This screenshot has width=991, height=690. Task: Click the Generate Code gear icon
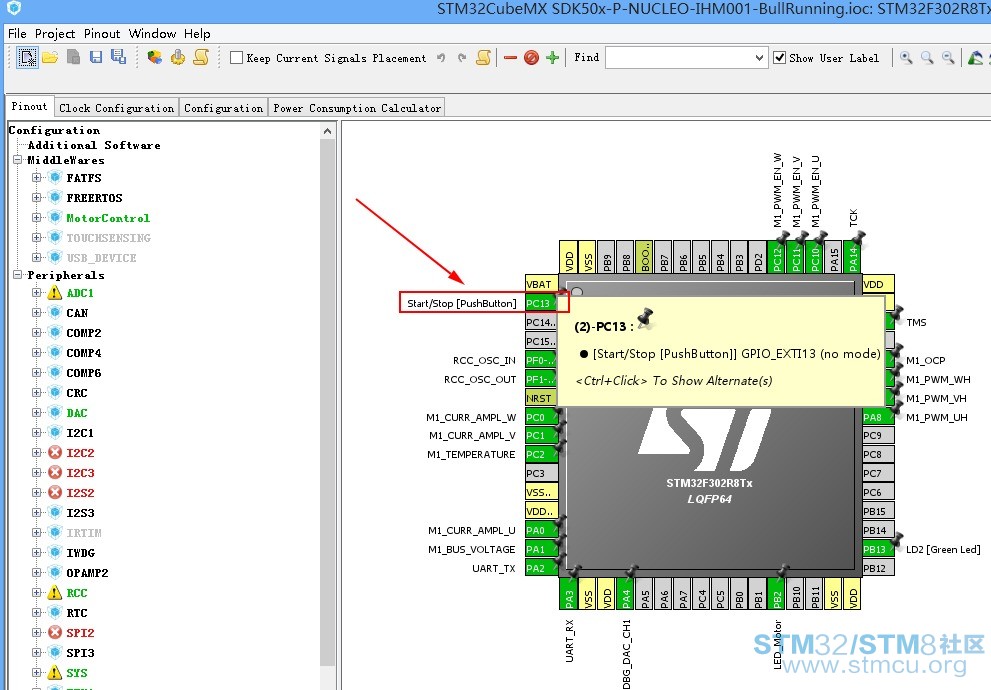point(178,58)
